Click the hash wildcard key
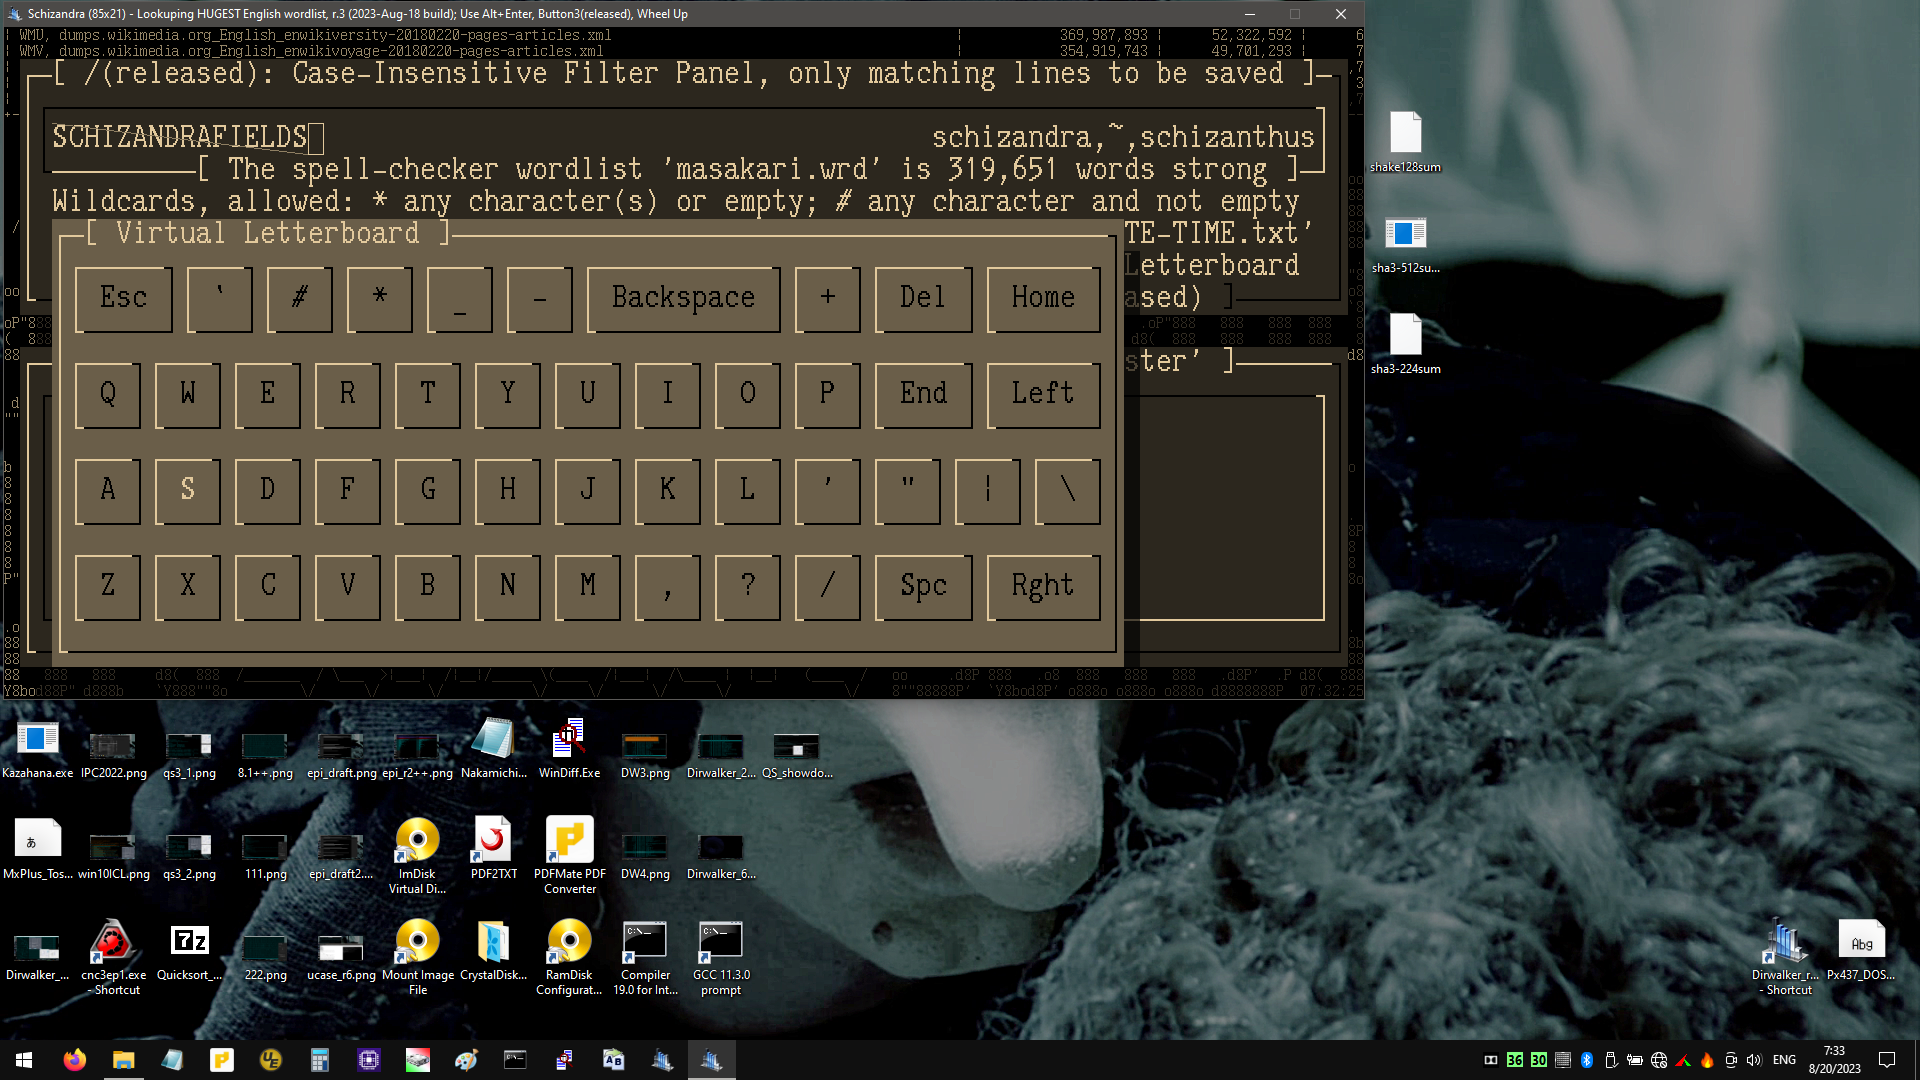 click(299, 298)
